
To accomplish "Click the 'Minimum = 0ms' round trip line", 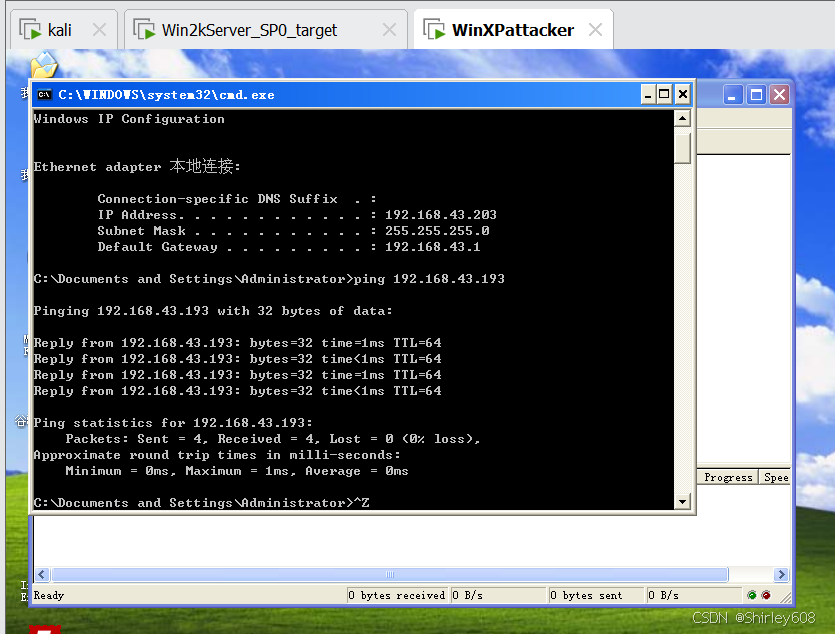I will point(237,471).
